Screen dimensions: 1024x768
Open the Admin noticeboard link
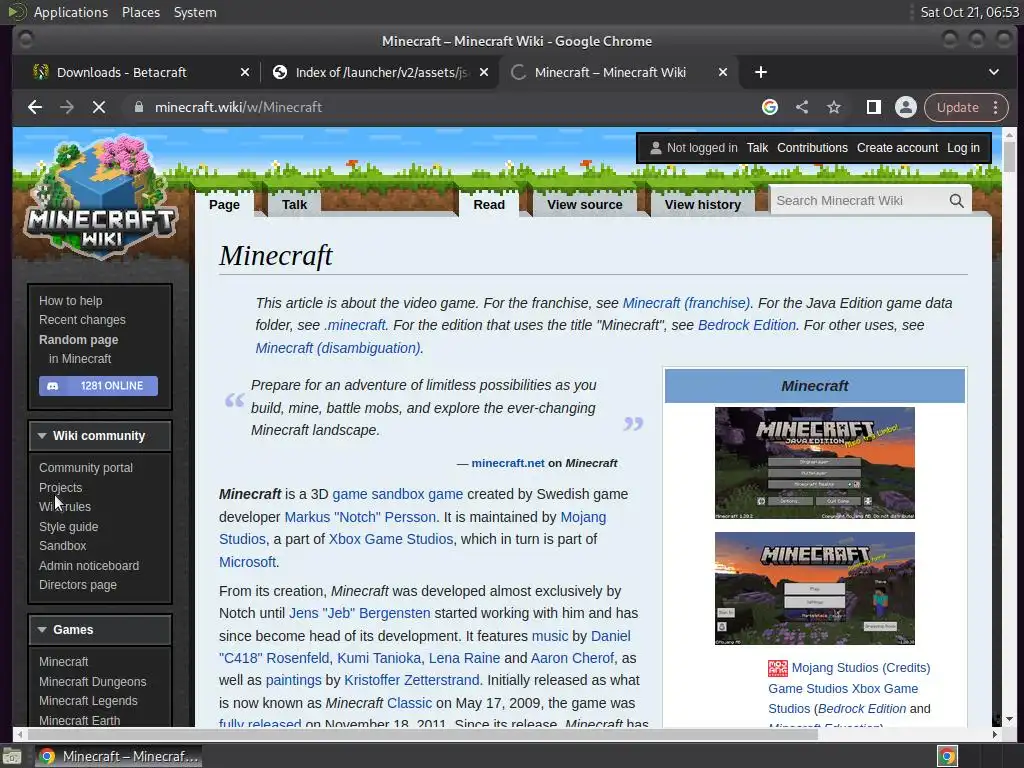(88, 566)
